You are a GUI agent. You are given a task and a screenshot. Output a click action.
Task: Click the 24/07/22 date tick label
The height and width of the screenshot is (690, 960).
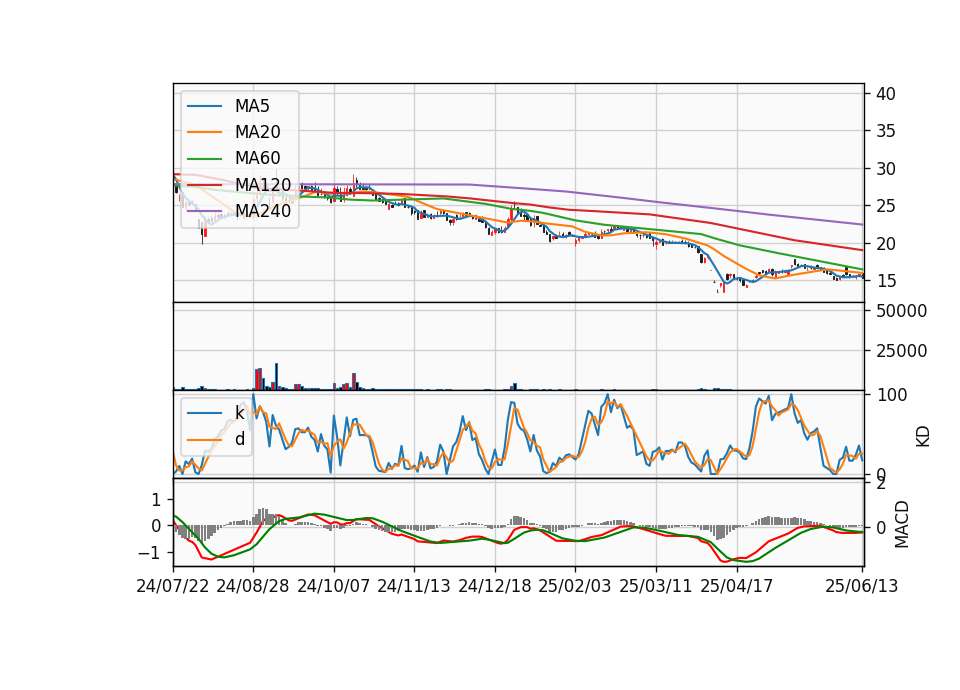(173, 586)
